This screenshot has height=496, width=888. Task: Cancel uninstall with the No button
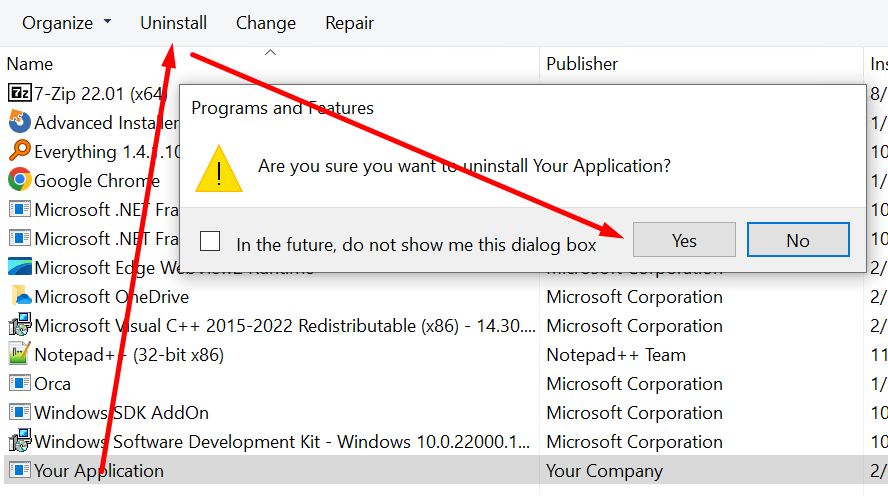[798, 240]
